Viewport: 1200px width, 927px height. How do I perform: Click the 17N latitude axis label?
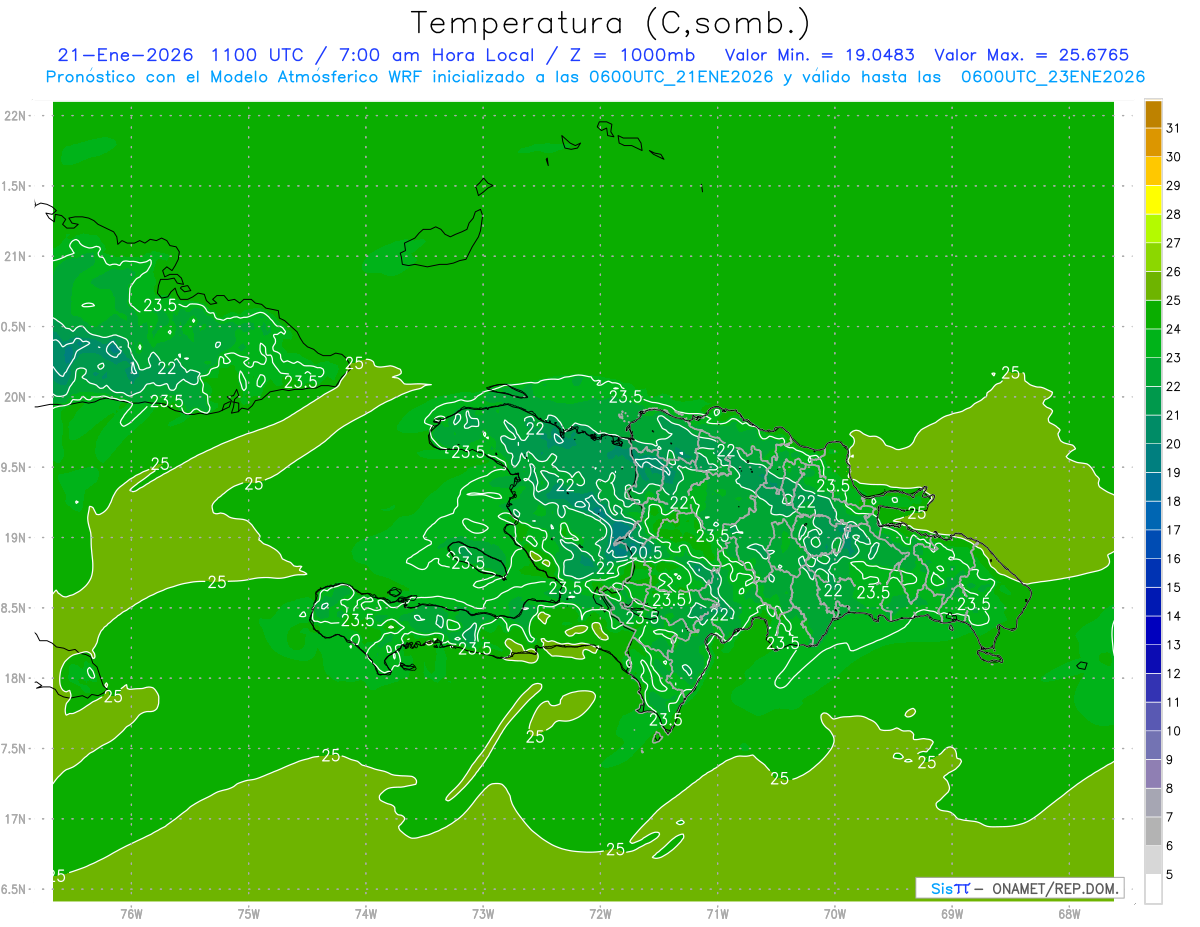pyautogui.click(x=16, y=819)
